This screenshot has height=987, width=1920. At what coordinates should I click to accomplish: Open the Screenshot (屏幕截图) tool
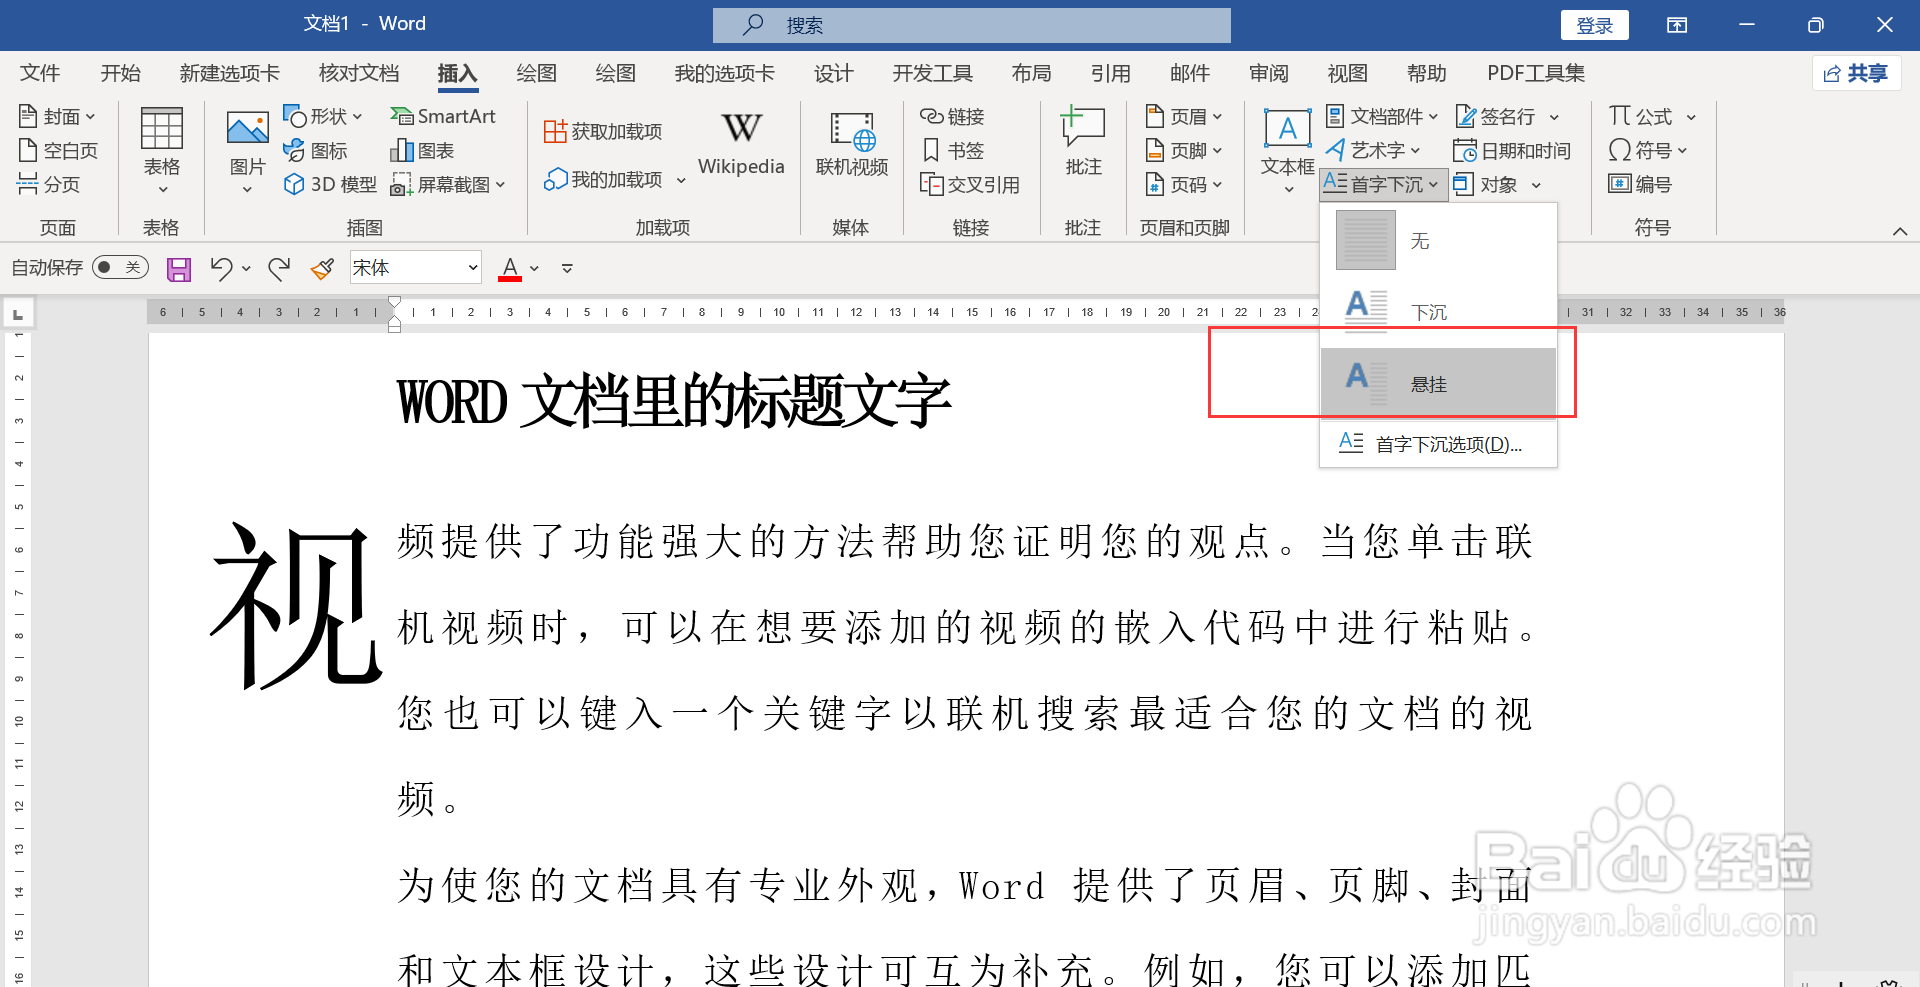[448, 184]
